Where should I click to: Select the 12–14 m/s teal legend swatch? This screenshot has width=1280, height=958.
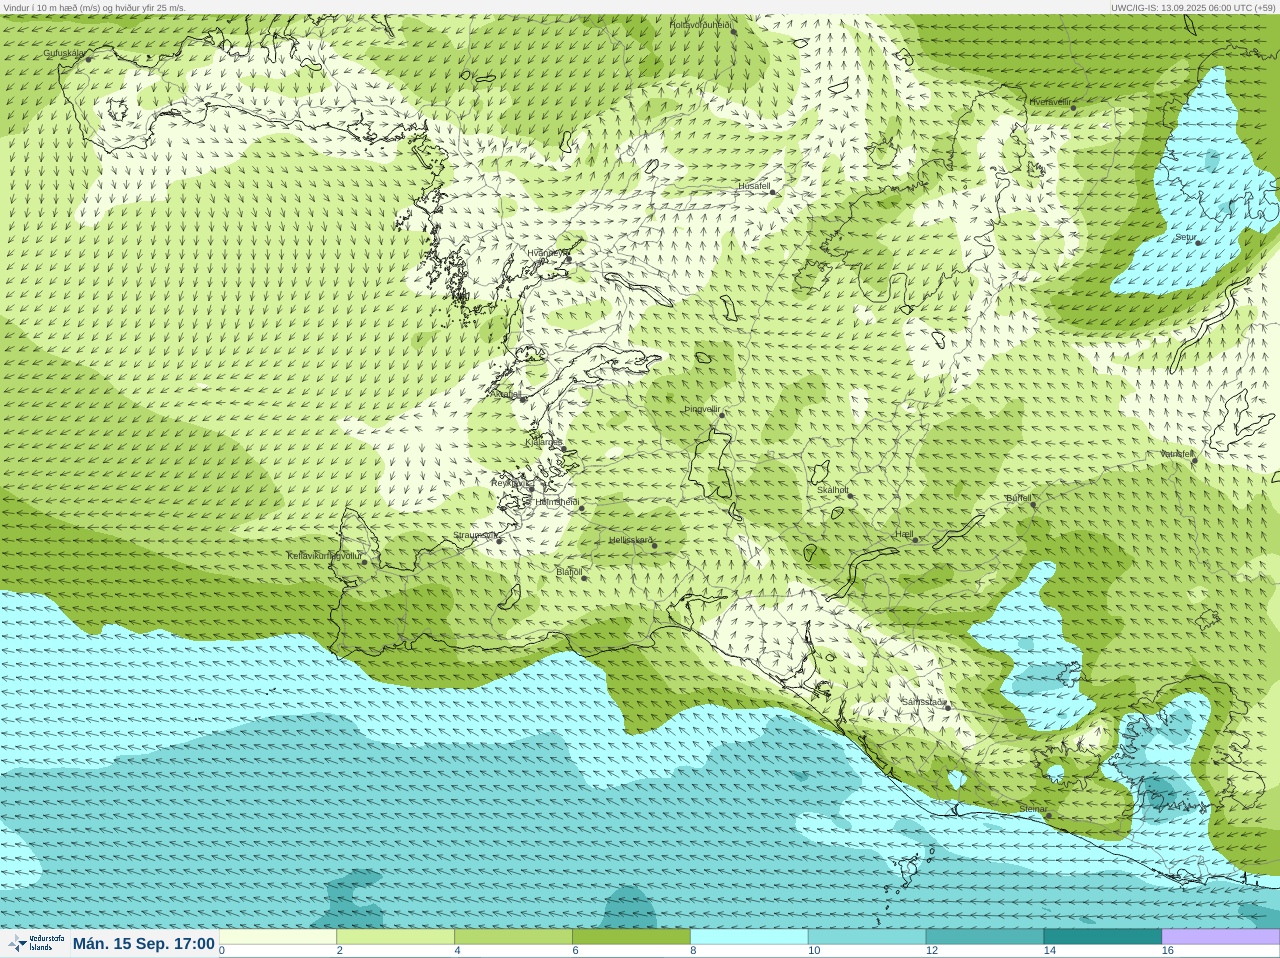click(x=985, y=937)
